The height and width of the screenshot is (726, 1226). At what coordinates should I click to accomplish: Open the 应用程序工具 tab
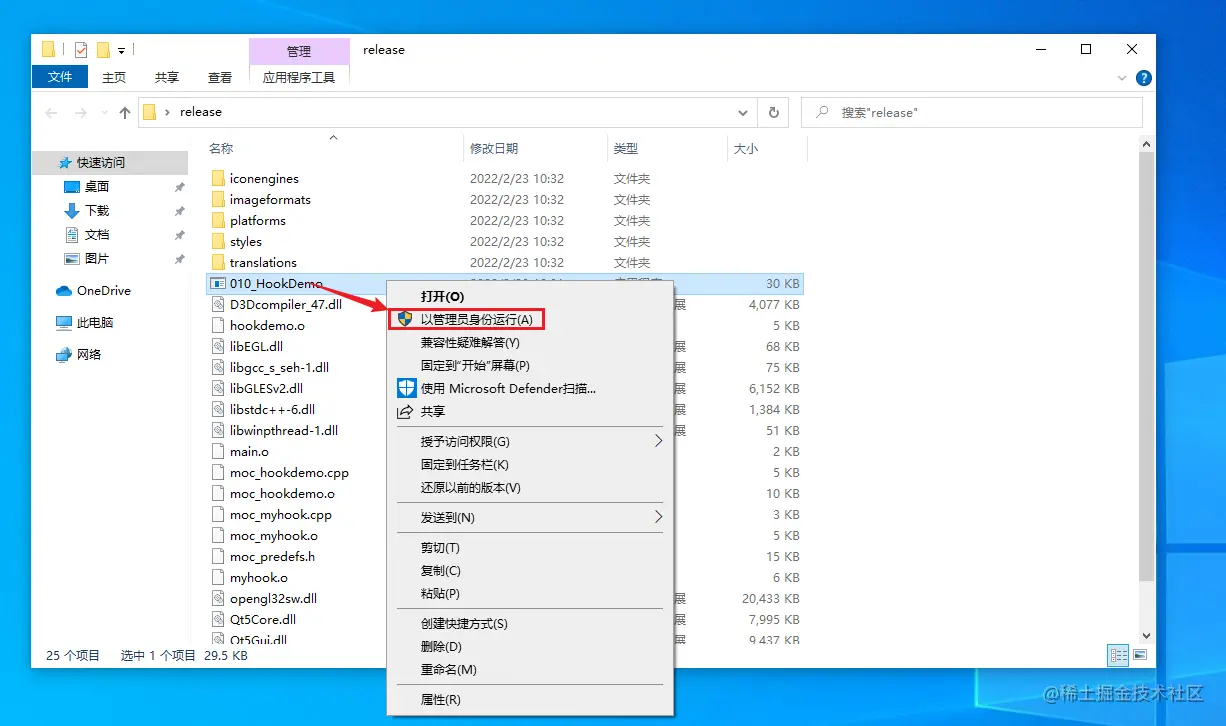pos(299,77)
